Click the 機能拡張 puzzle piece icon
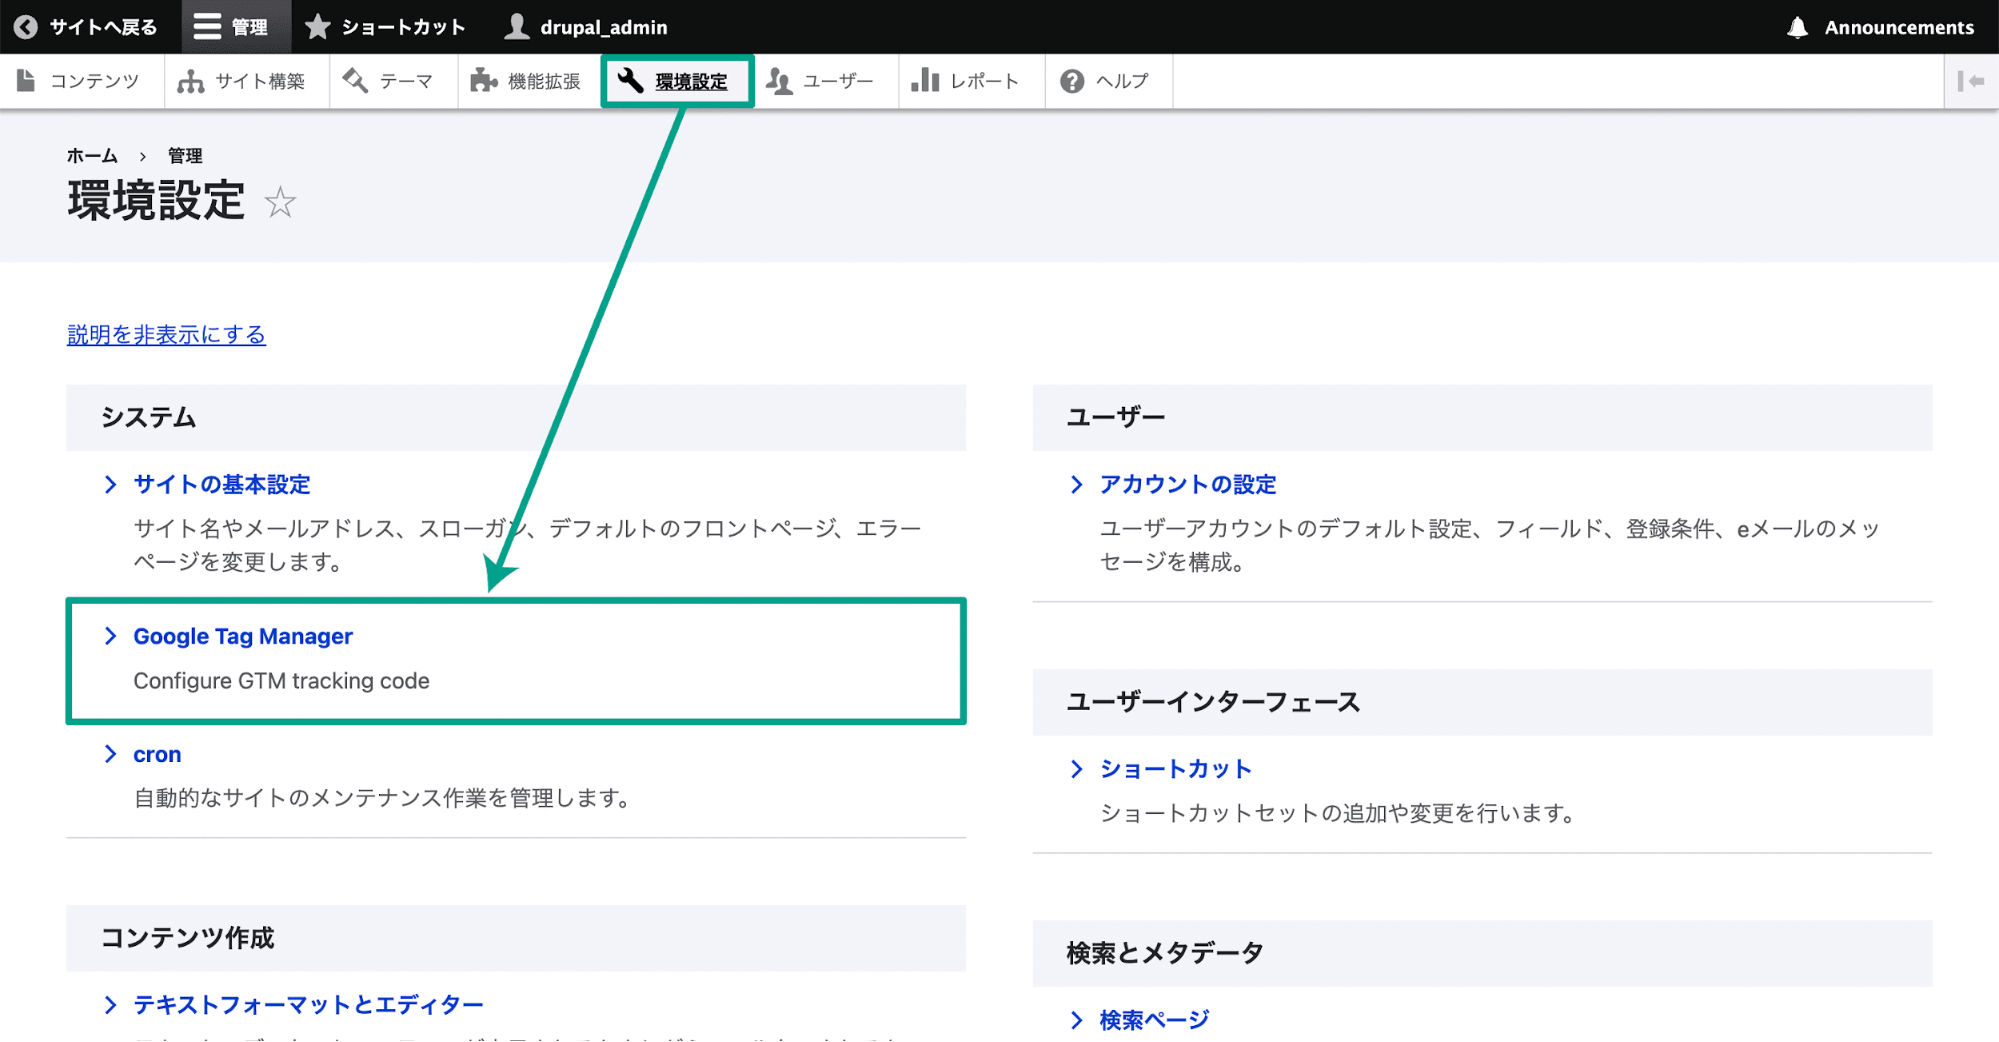Screen dimensions: 1999x1042 tap(484, 81)
